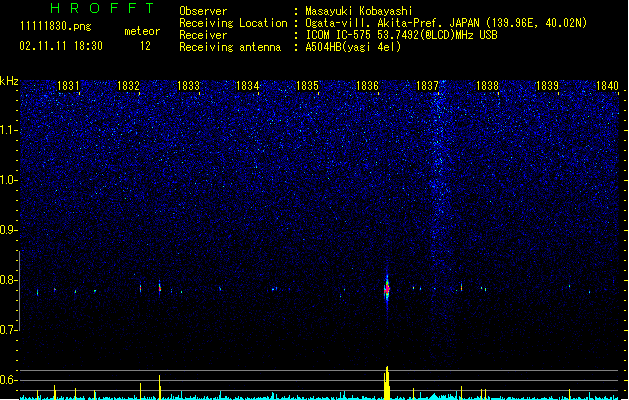Click the 0.7 frequency axis label
The image size is (629, 400).
(8, 330)
